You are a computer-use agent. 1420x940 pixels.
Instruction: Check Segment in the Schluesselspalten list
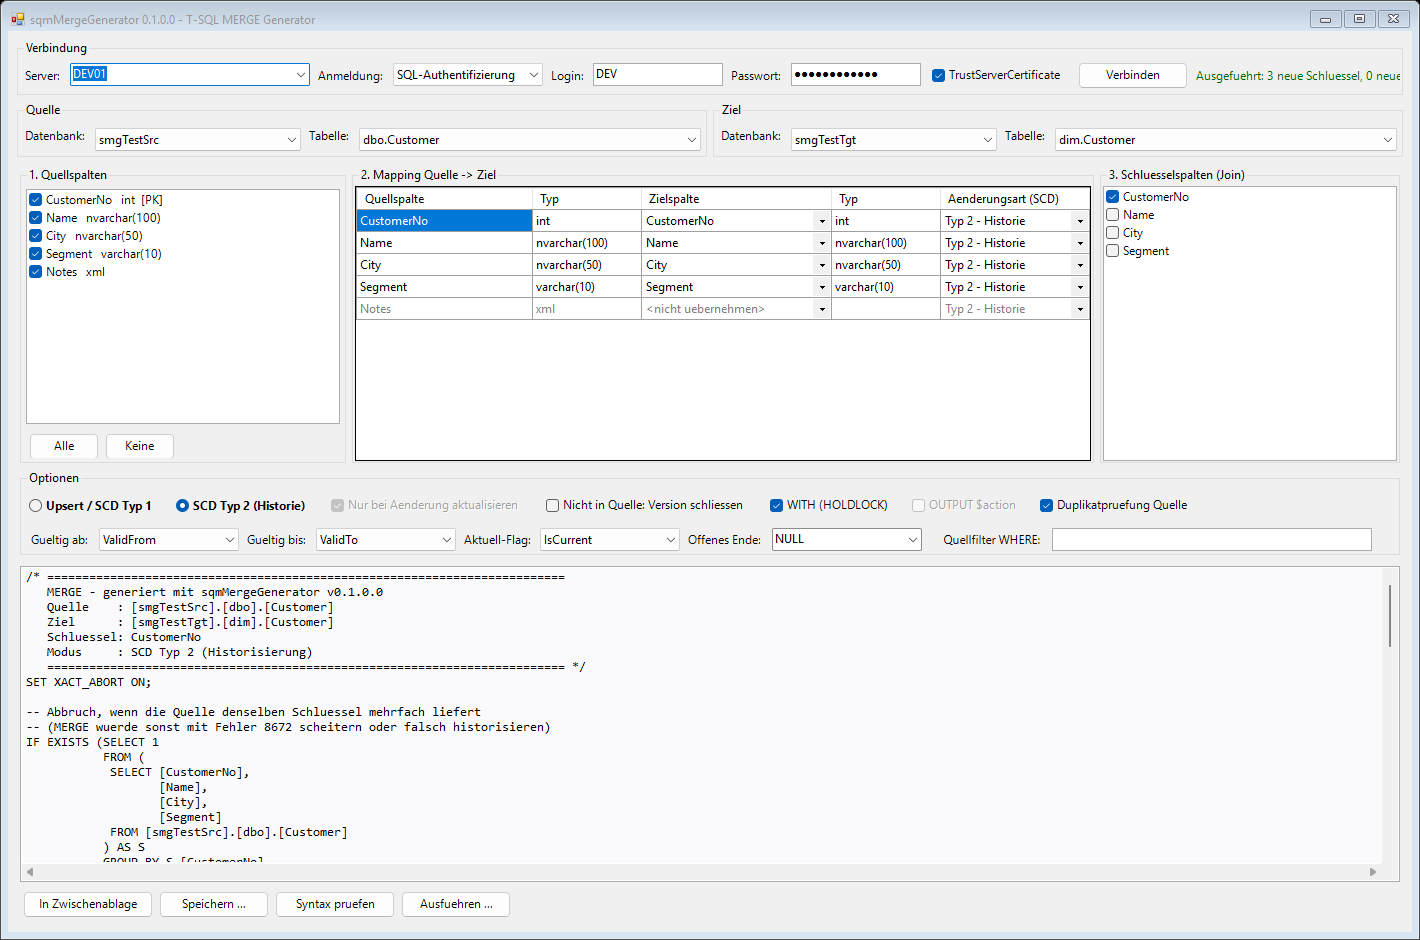1112,251
